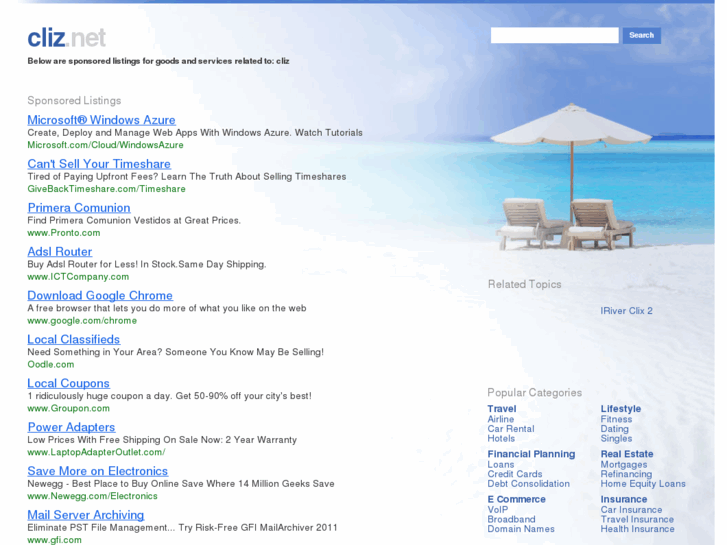Open the Local Coupons listing
Screen dimensions: 727x545
tap(69, 384)
